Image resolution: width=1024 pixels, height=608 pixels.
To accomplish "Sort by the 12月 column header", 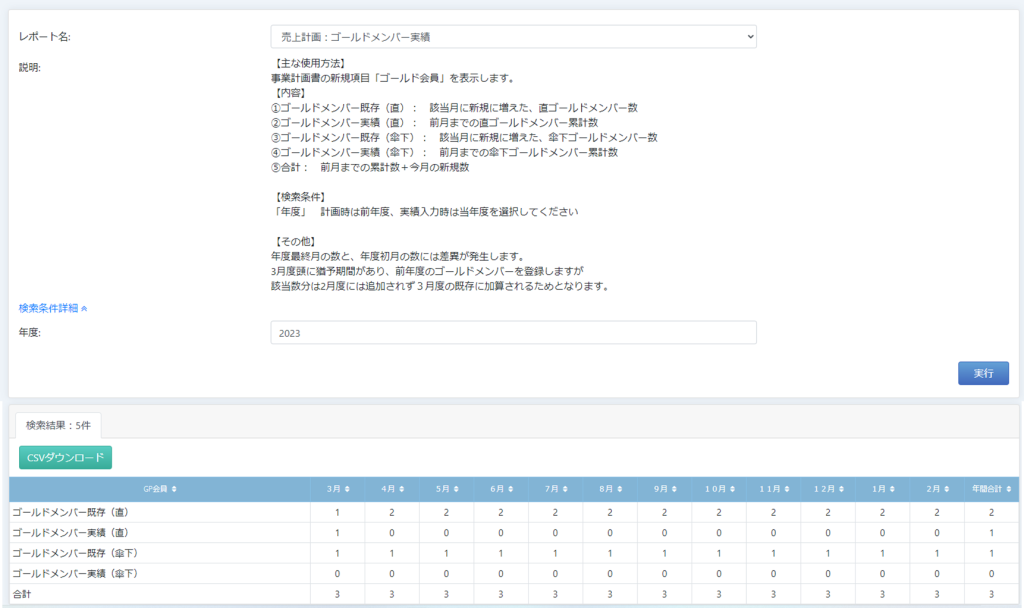I will [x=828, y=489].
